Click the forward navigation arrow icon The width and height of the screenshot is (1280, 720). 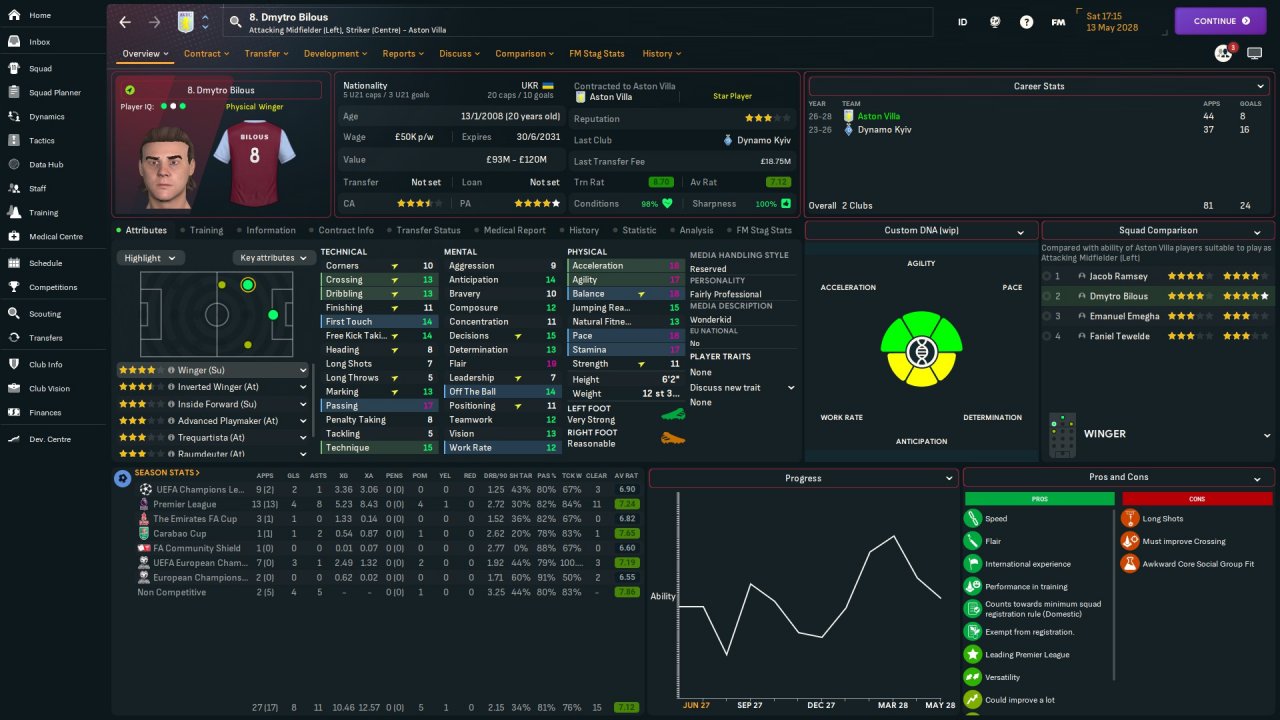(154, 21)
